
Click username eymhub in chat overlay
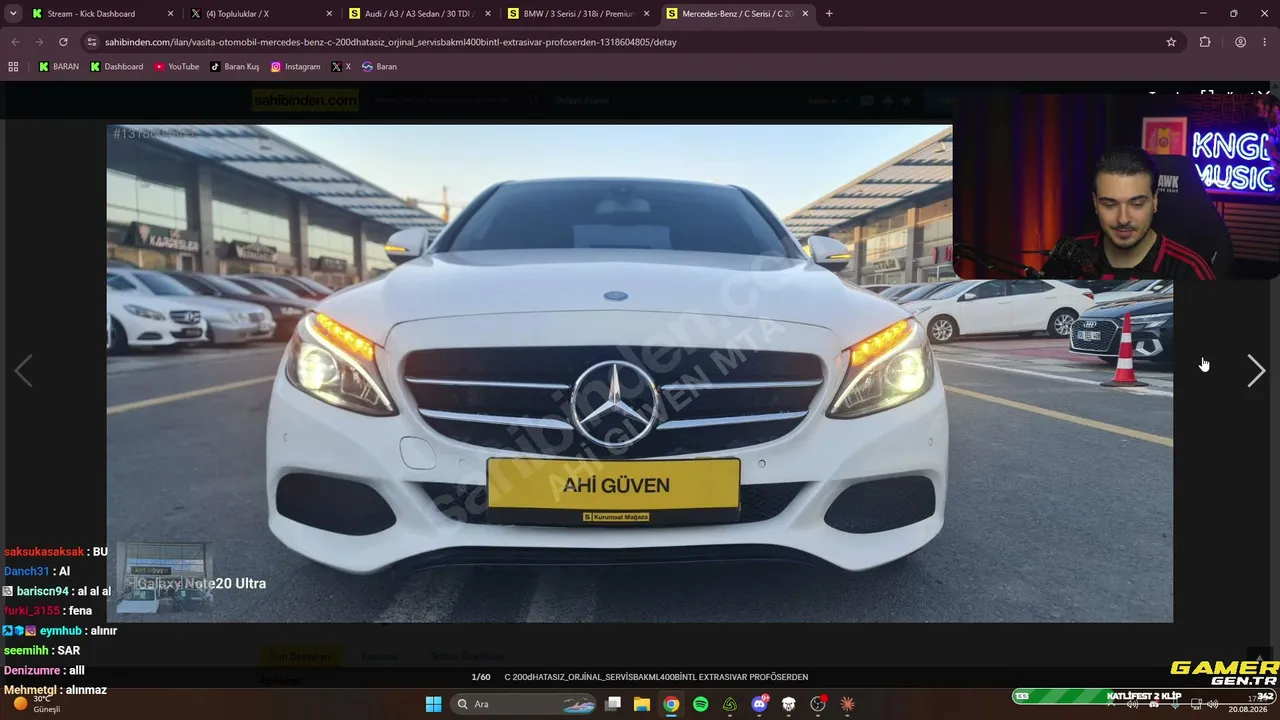[60, 631]
